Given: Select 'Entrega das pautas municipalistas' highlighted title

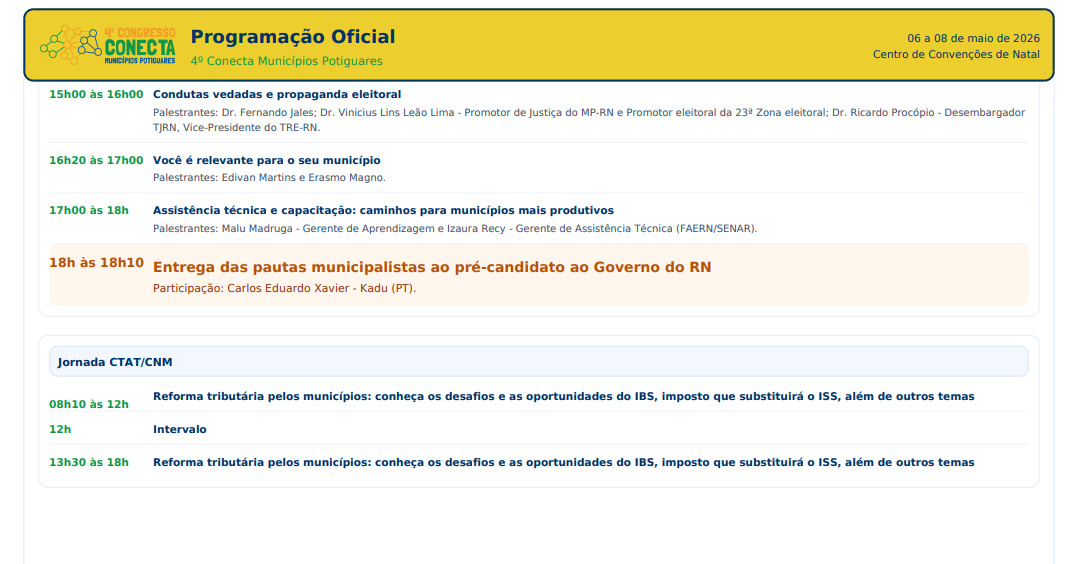Looking at the screenshot, I should [x=432, y=267].
